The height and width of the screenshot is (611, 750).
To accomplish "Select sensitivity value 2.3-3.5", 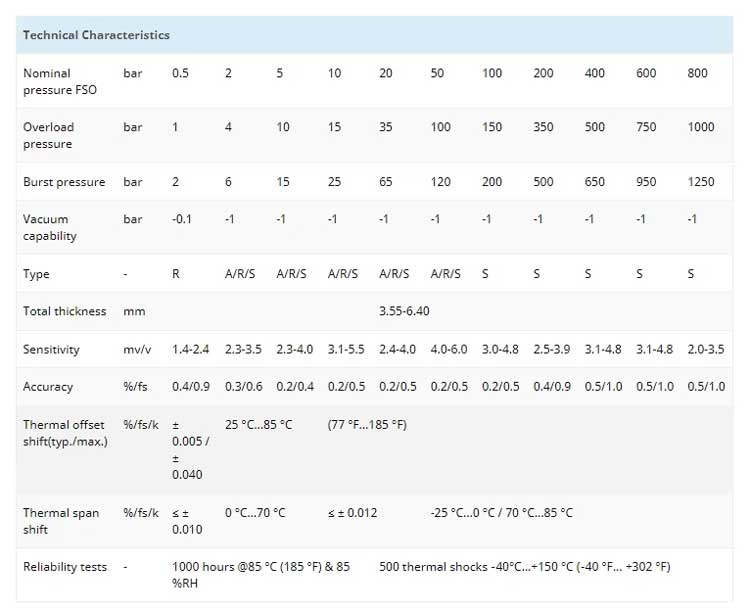I will pos(243,349).
